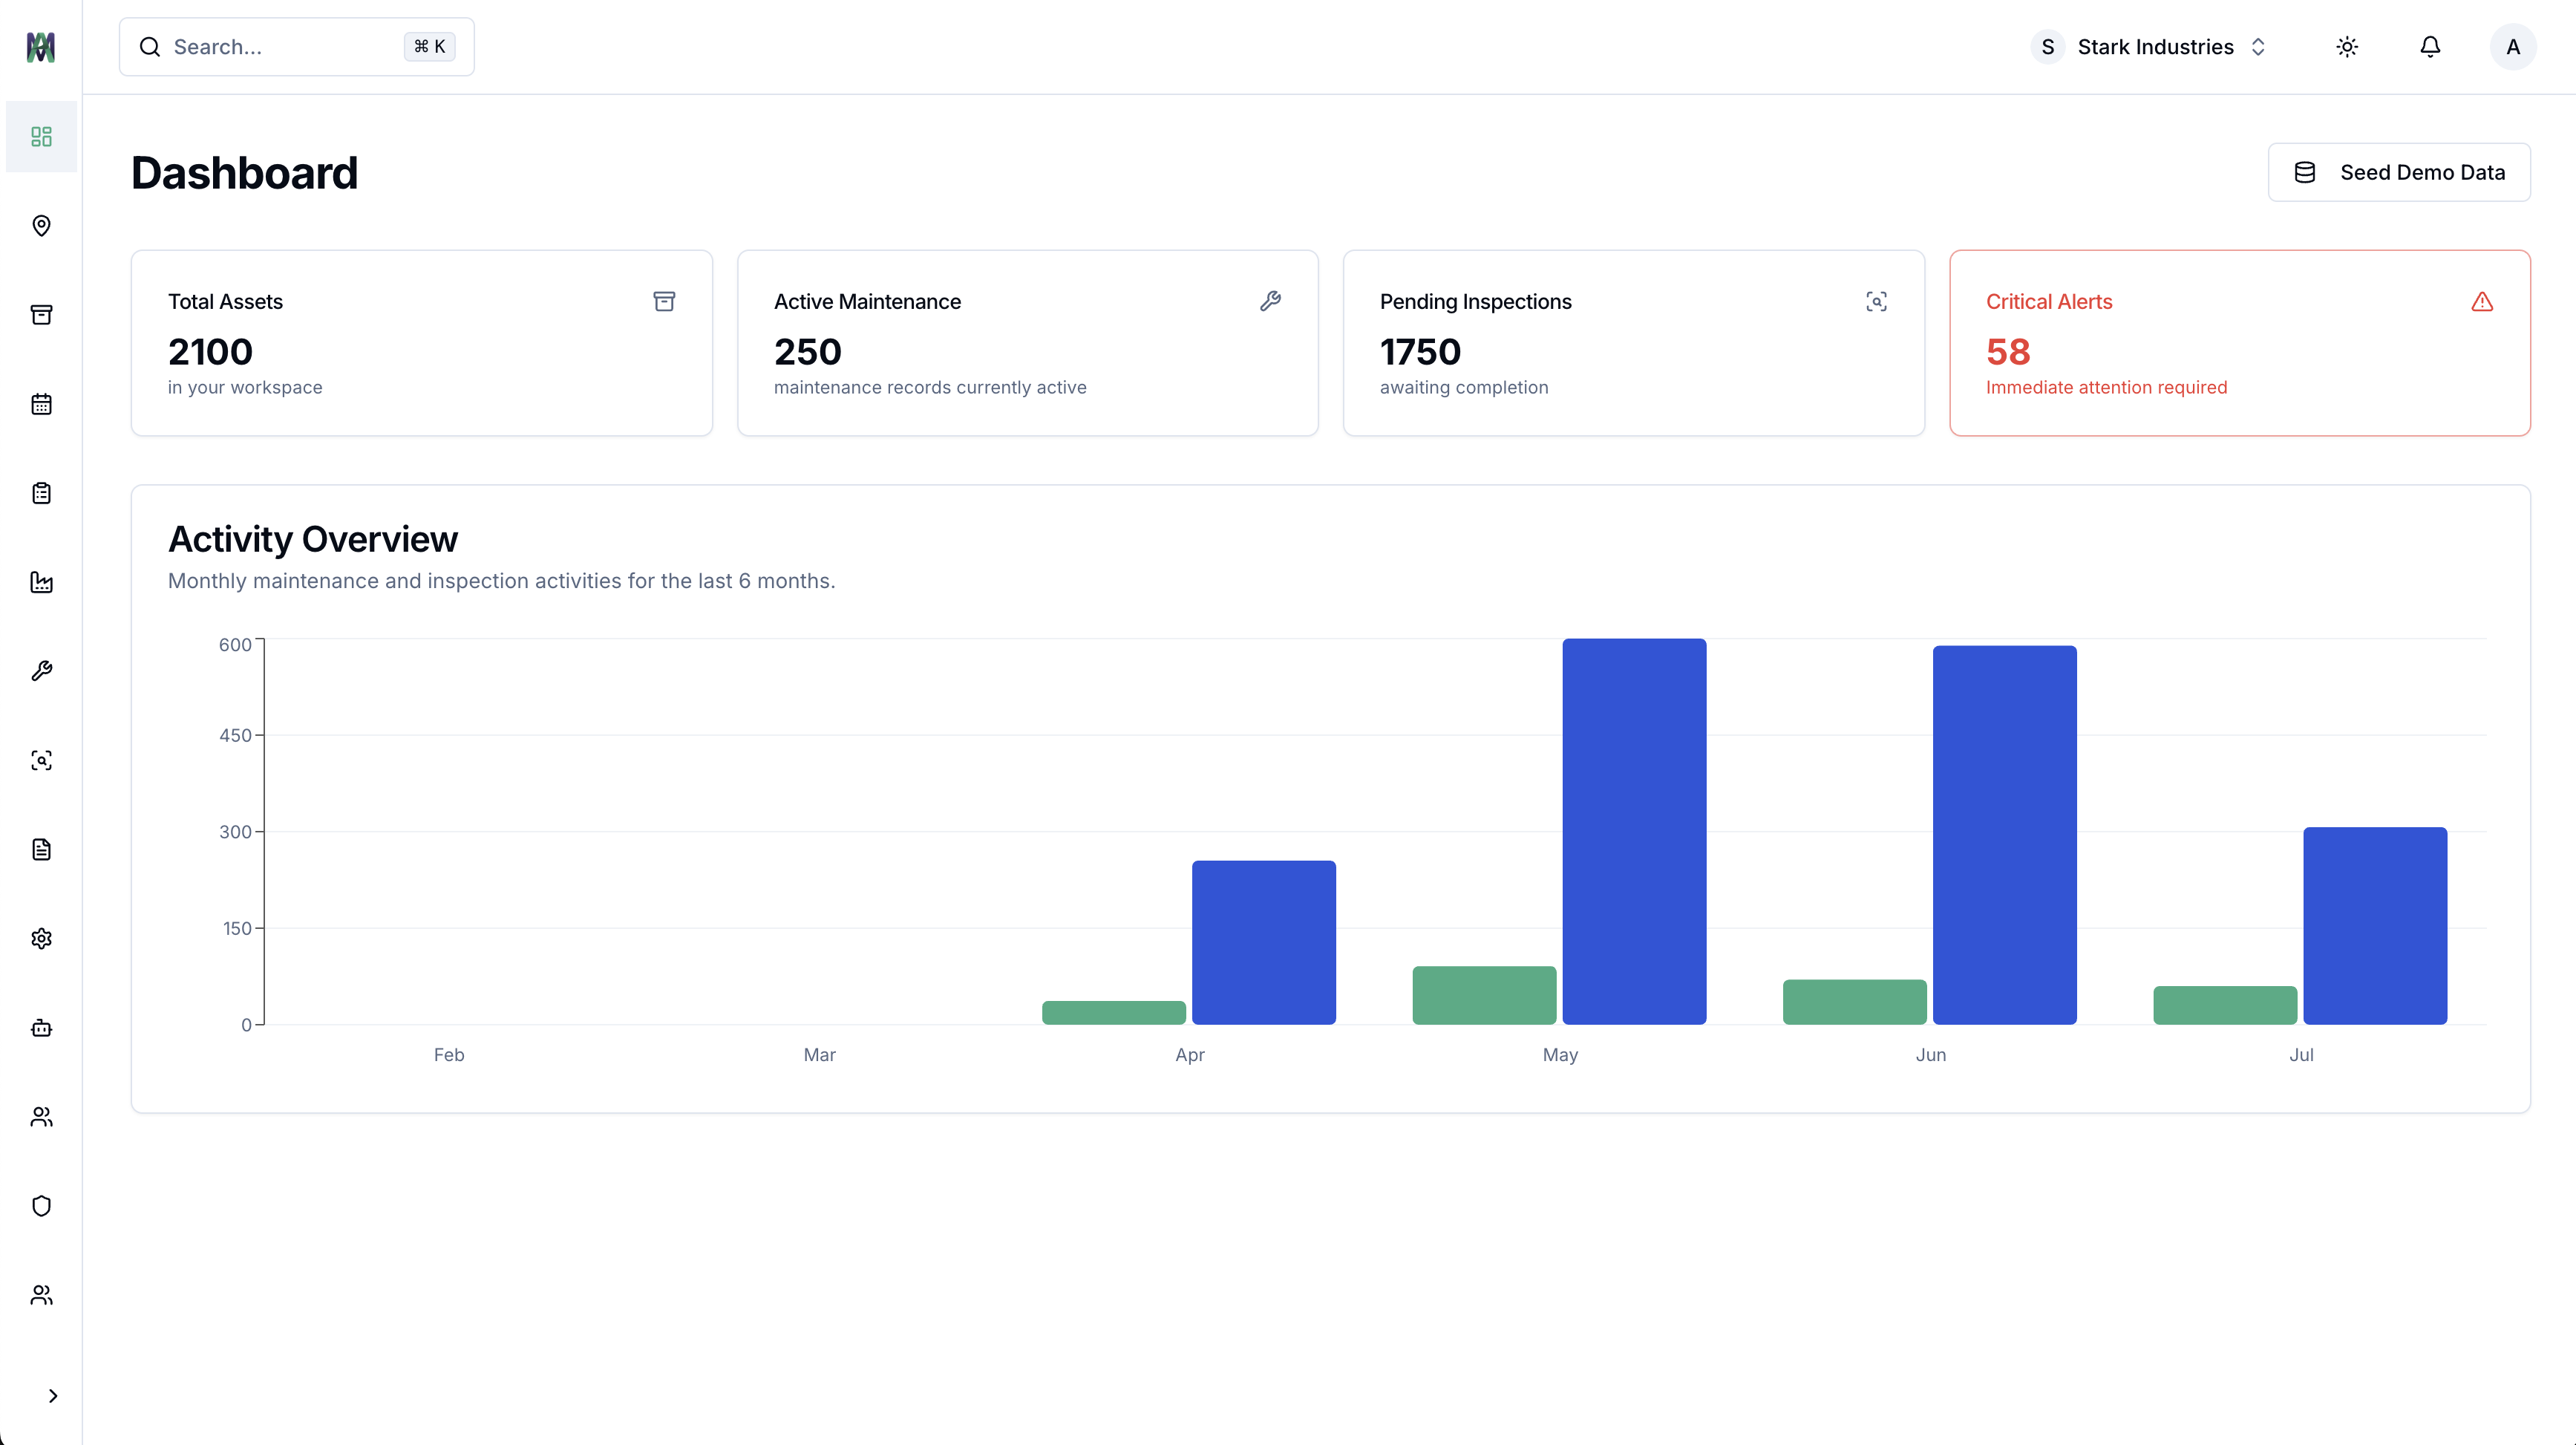Screen dimensions: 2576x1445
Task: Open the scan inspection sidebar icon
Action: tap(41, 760)
